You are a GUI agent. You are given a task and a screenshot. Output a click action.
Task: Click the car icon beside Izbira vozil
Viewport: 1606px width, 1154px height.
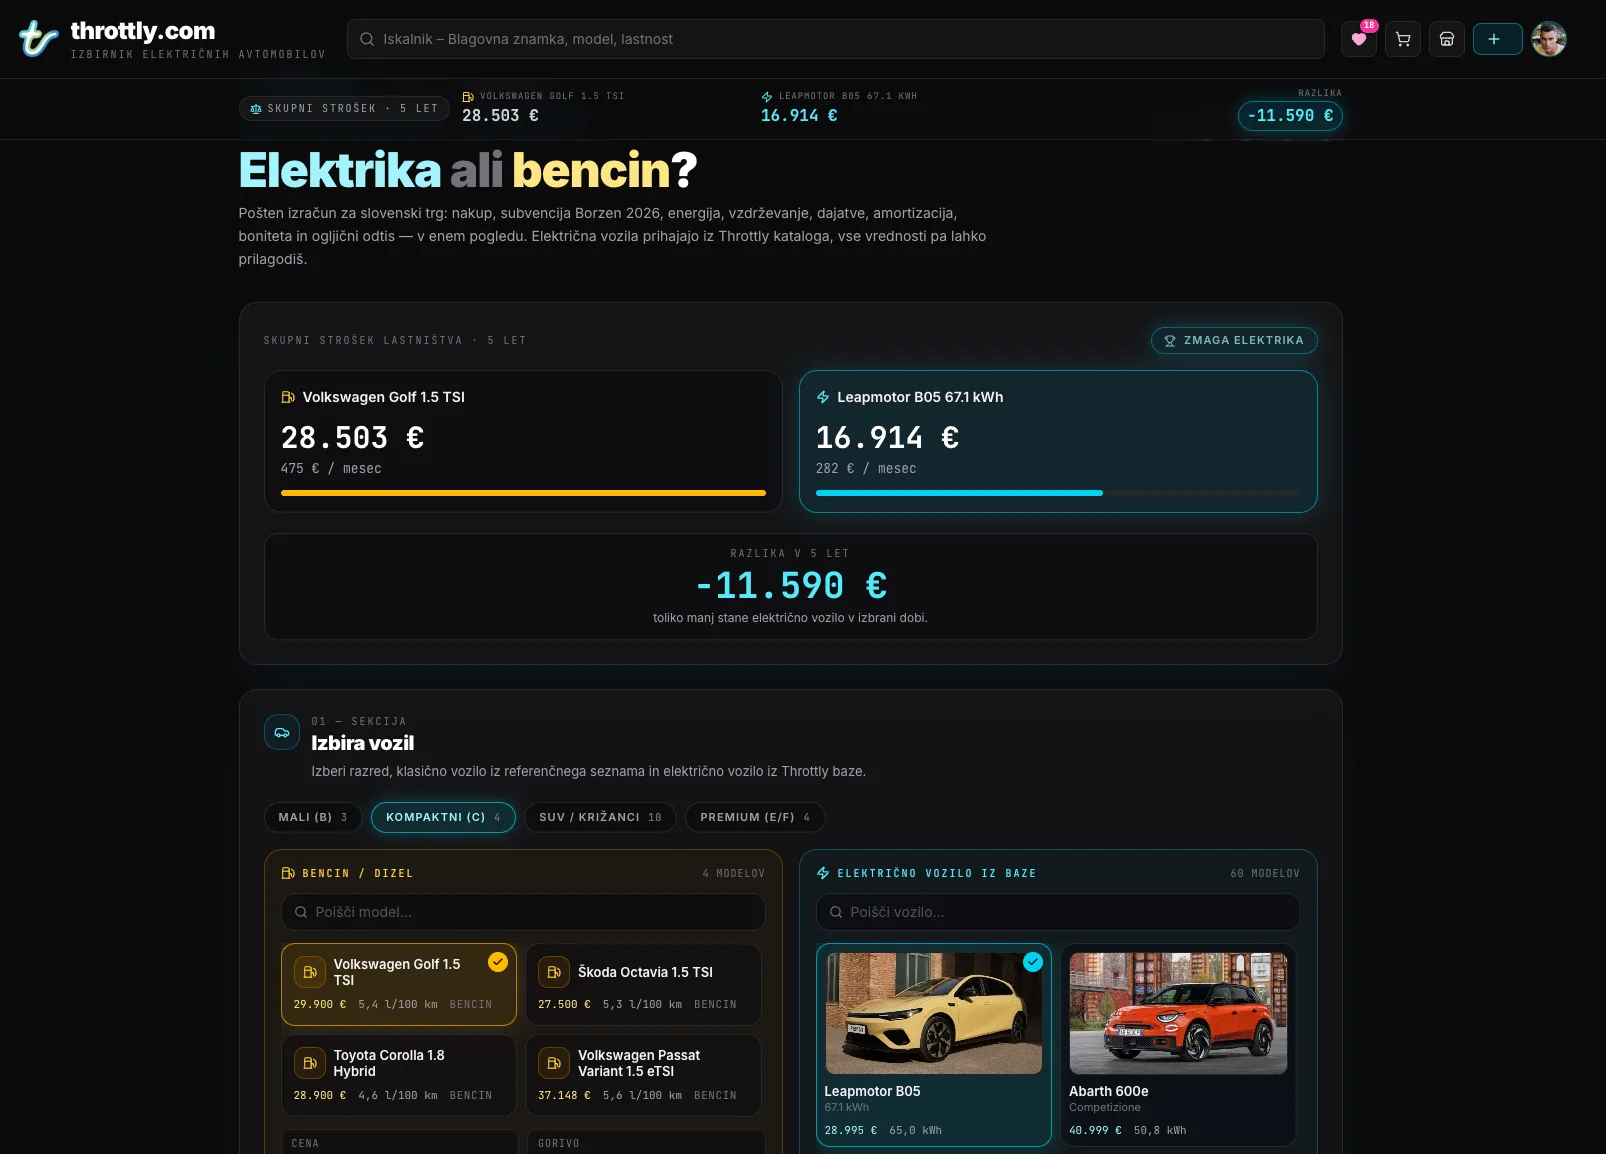point(282,732)
